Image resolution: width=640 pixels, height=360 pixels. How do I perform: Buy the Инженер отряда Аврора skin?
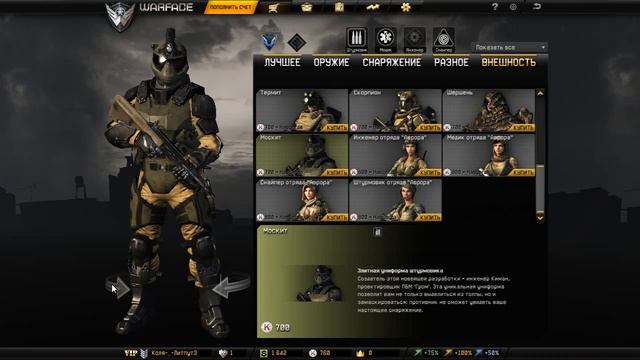coord(430,173)
